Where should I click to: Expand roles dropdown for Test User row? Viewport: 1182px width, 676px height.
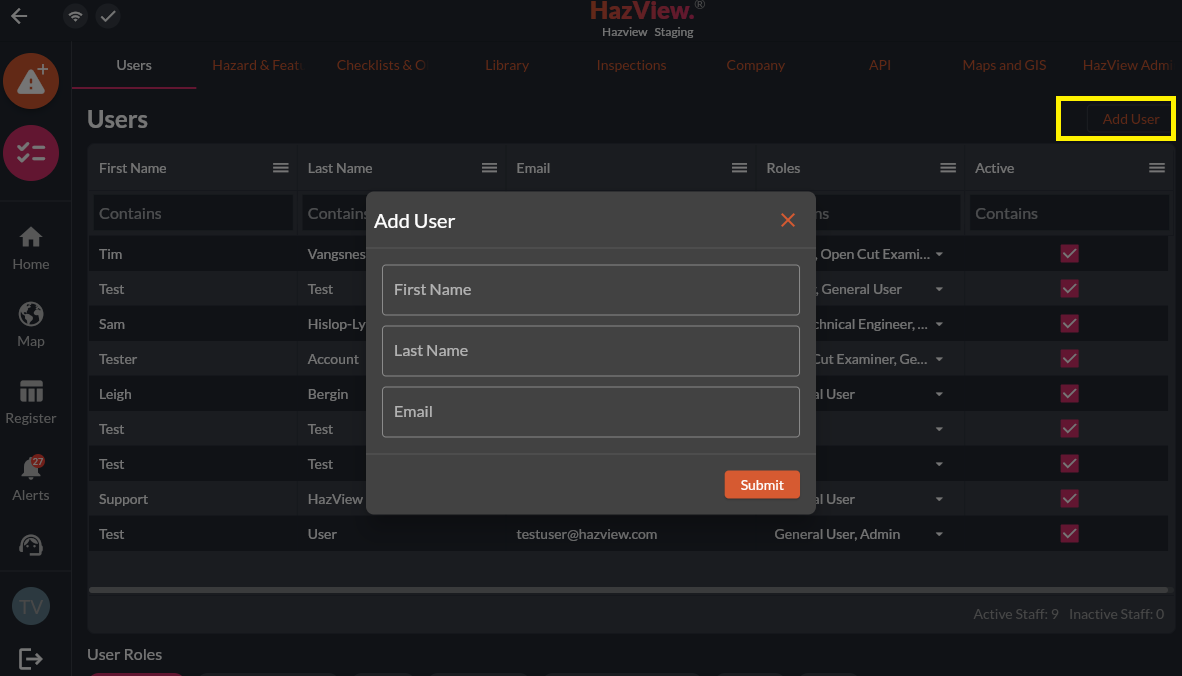tap(939, 535)
